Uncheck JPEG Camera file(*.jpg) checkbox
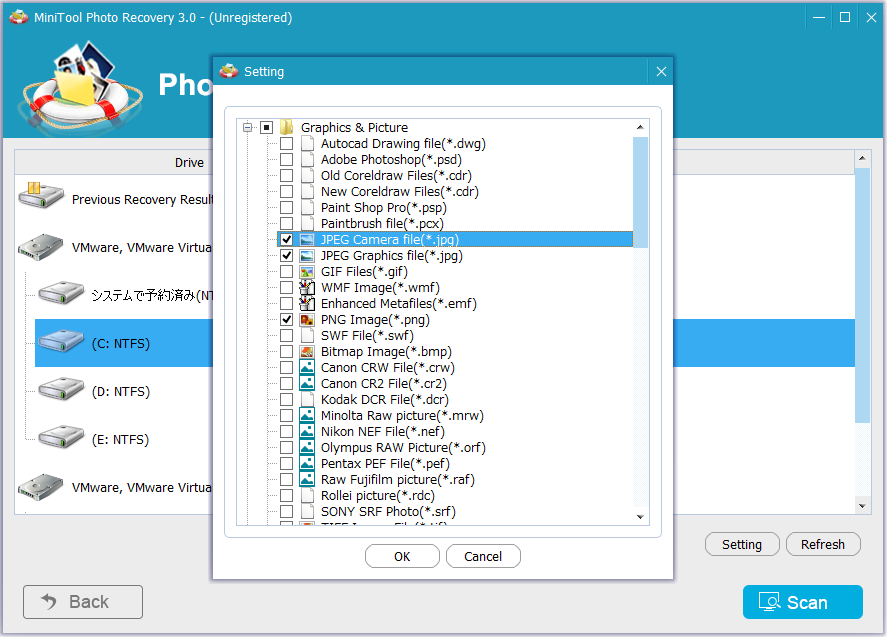887x637 pixels. [287, 239]
